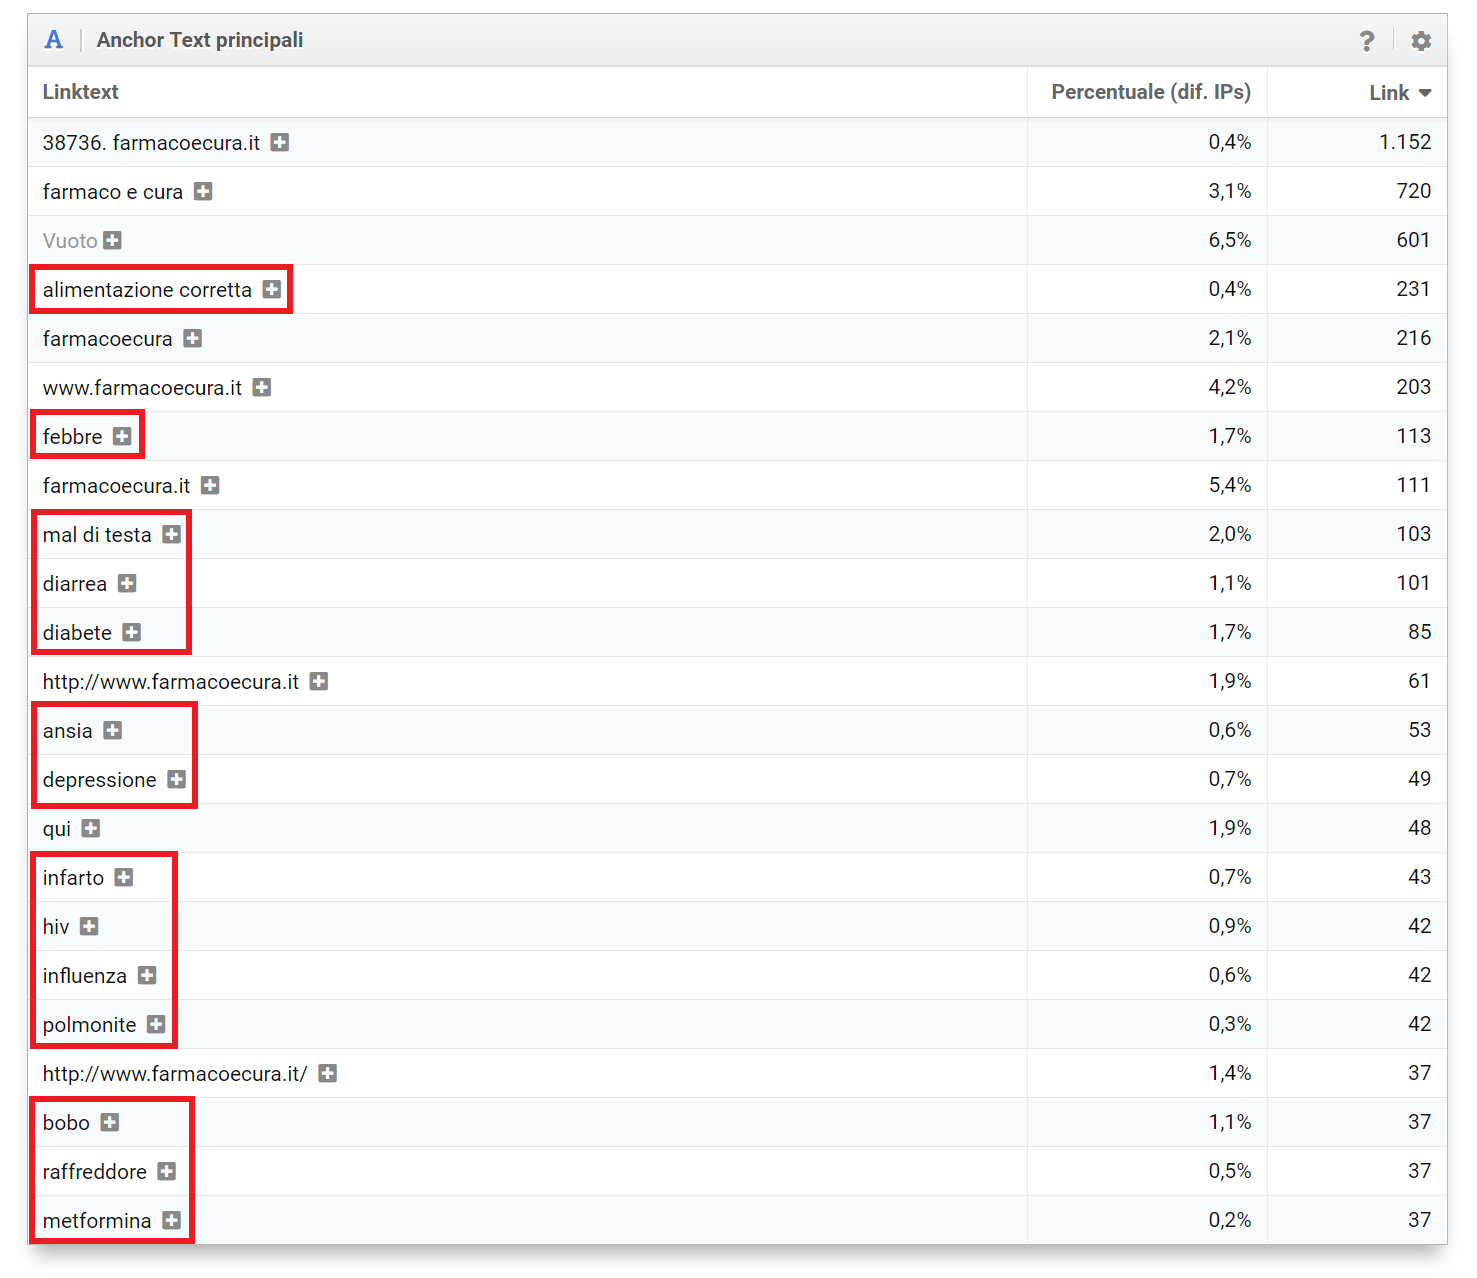Click the 85 link count value

click(x=1420, y=632)
